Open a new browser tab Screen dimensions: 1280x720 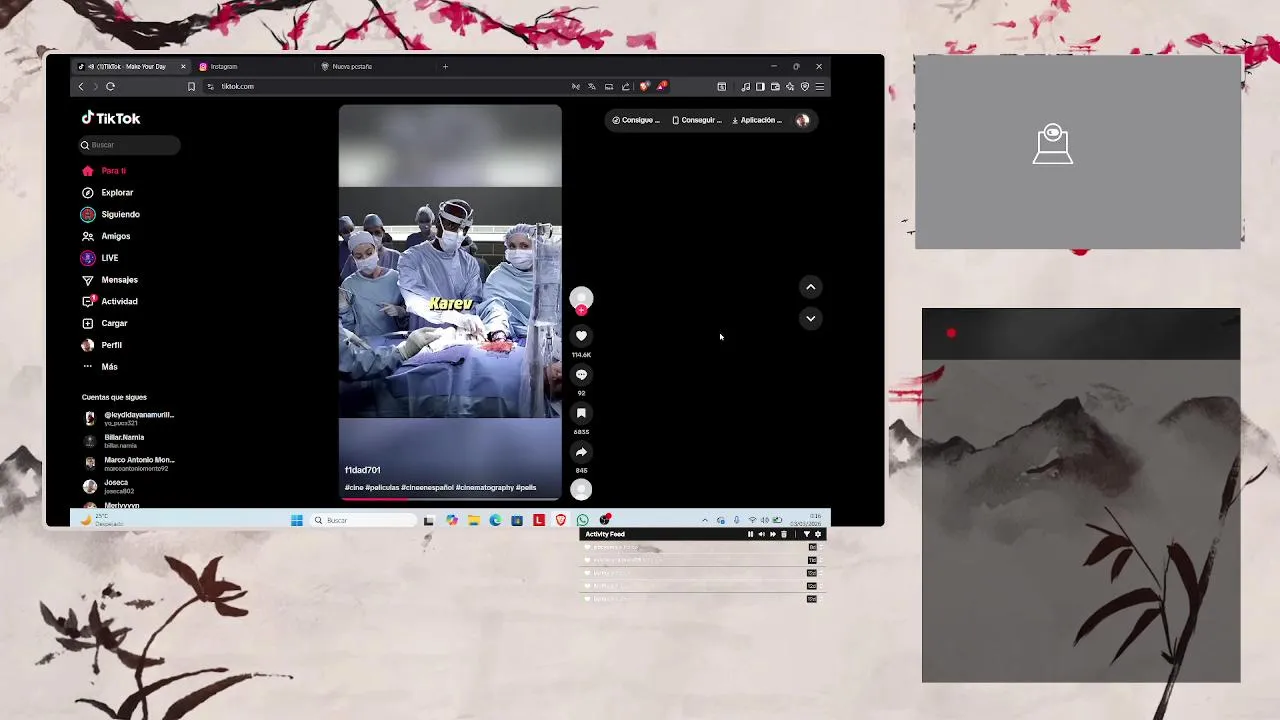point(445,67)
